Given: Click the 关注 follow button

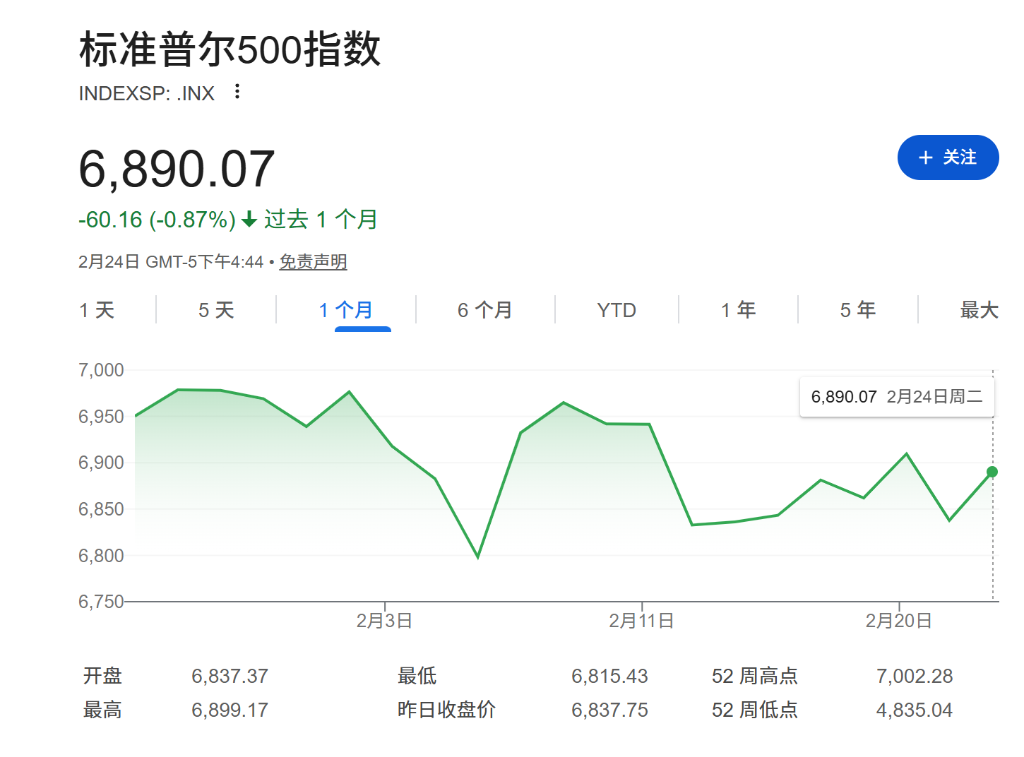Looking at the screenshot, I should tap(948, 157).
